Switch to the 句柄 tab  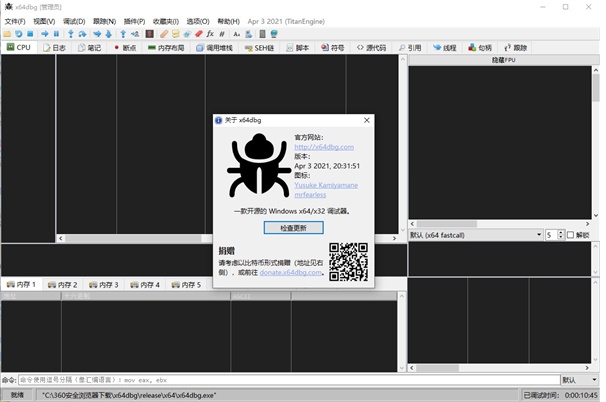pos(480,48)
